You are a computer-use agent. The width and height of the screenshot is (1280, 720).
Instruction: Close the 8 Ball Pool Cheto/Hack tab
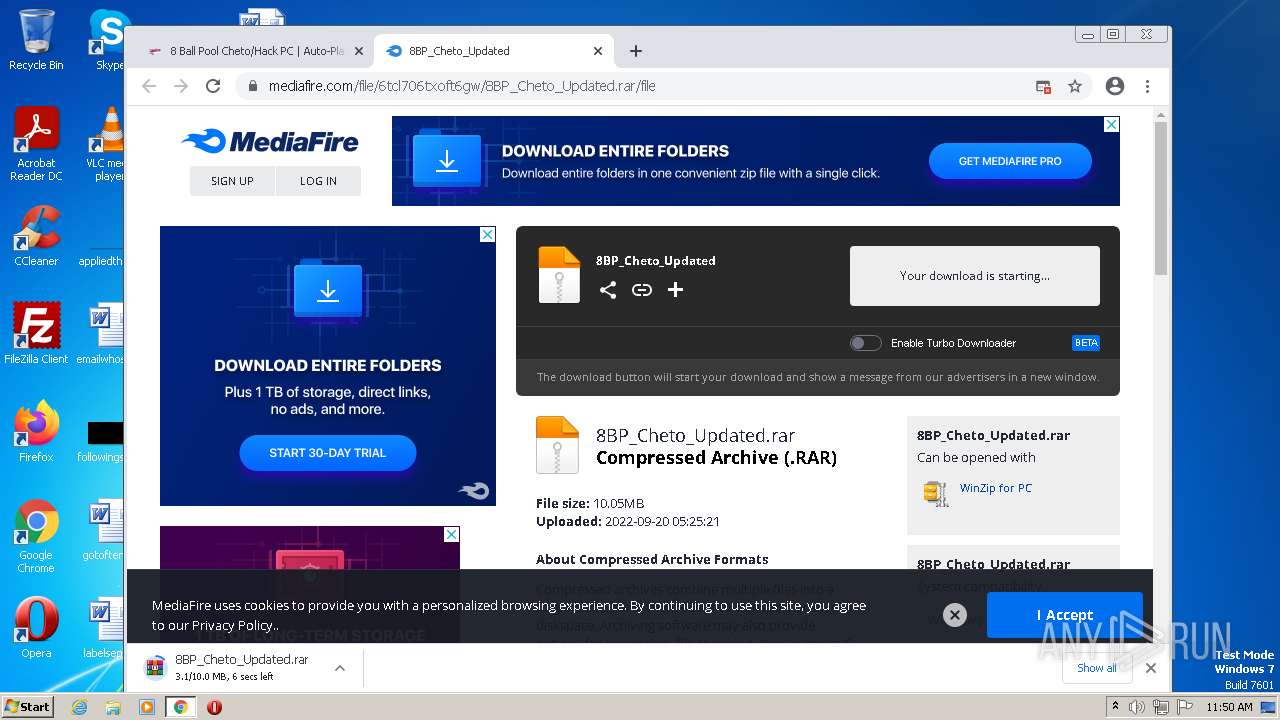coord(358,51)
